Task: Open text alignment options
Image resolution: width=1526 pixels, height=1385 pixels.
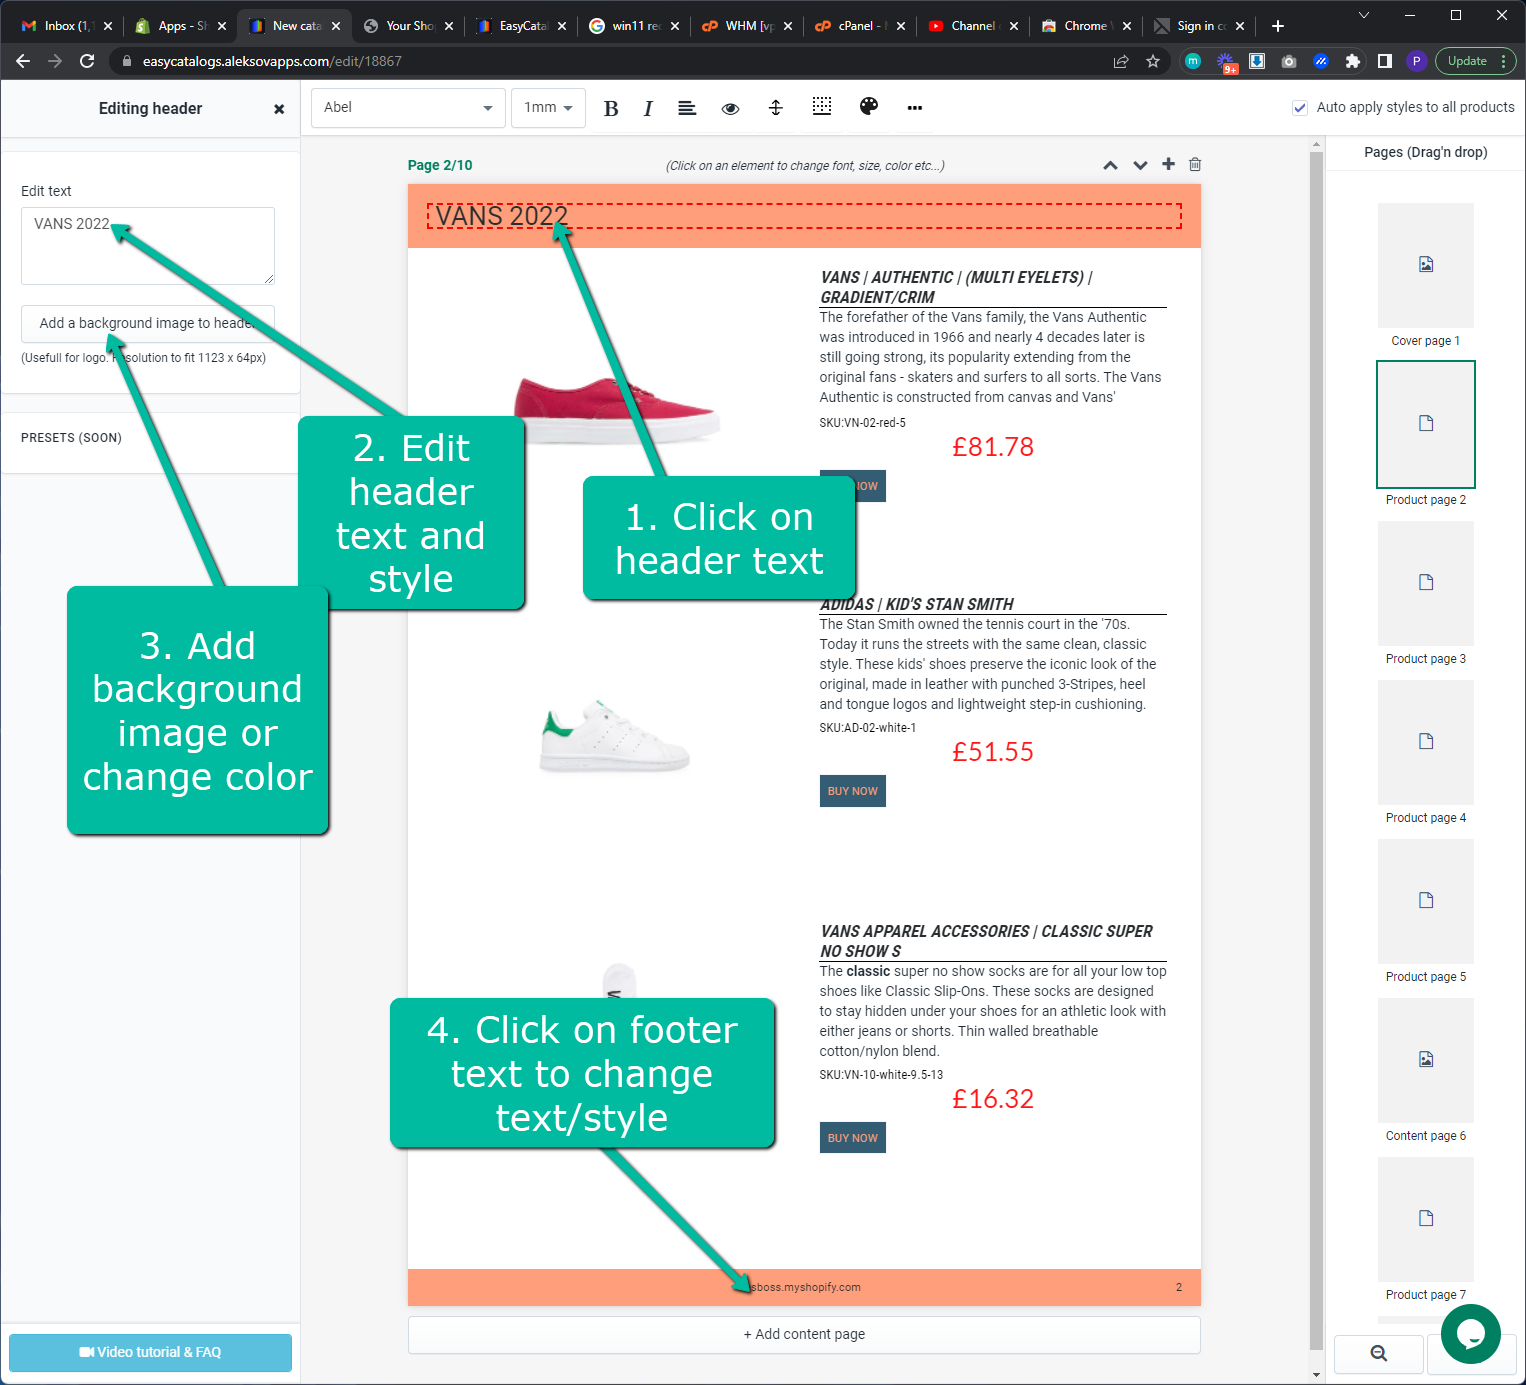Action: (687, 108)
